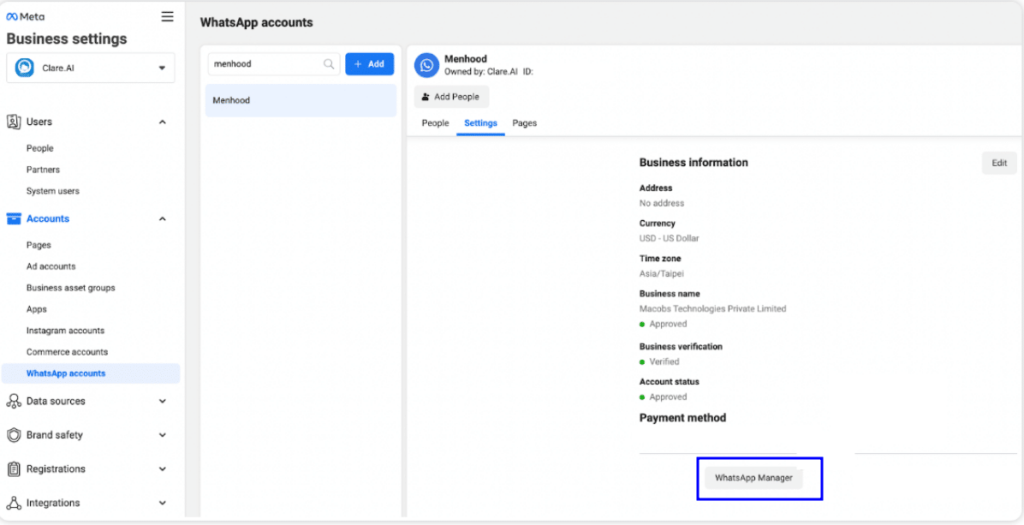Click the Brand safety shield icon
Image resolution: width=1024 pixels, height=525 pixels.
[14, 435]
